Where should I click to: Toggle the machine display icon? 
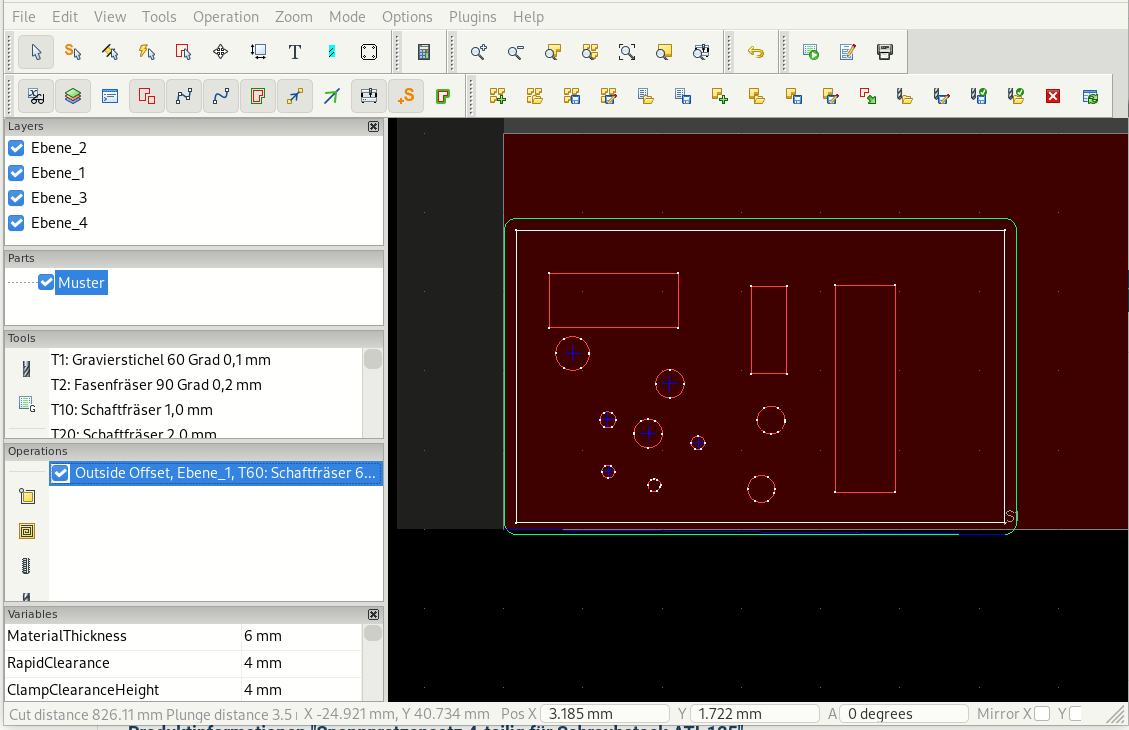pos(369,96)
